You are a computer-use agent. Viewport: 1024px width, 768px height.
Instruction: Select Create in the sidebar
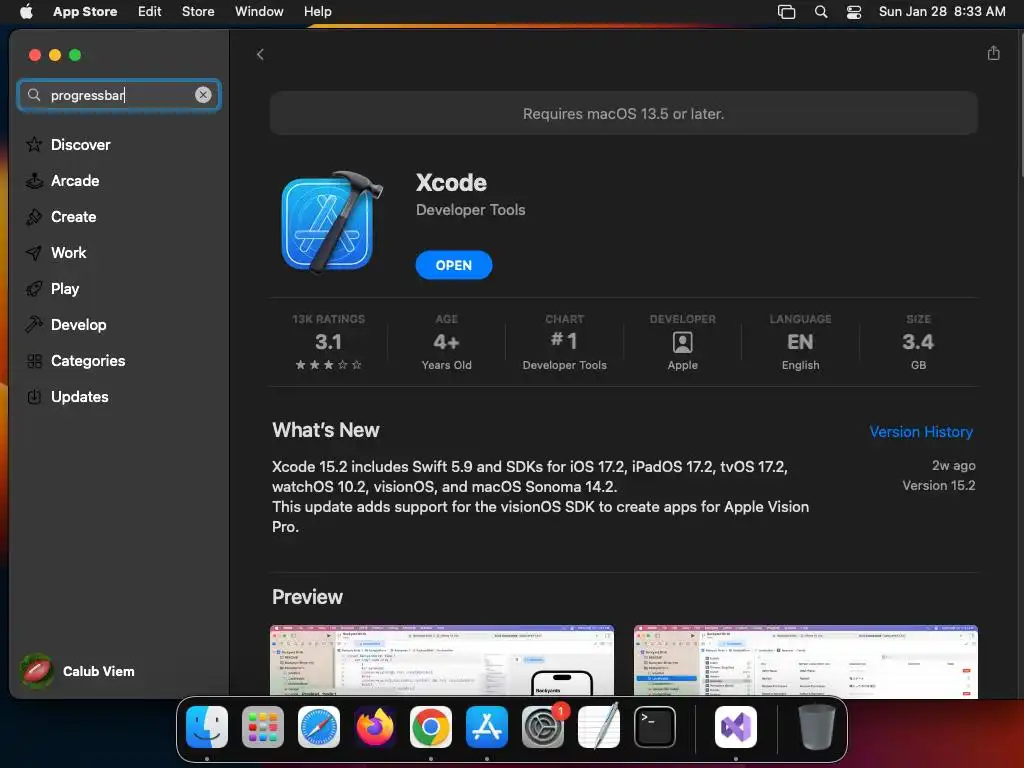coord(73,217)
